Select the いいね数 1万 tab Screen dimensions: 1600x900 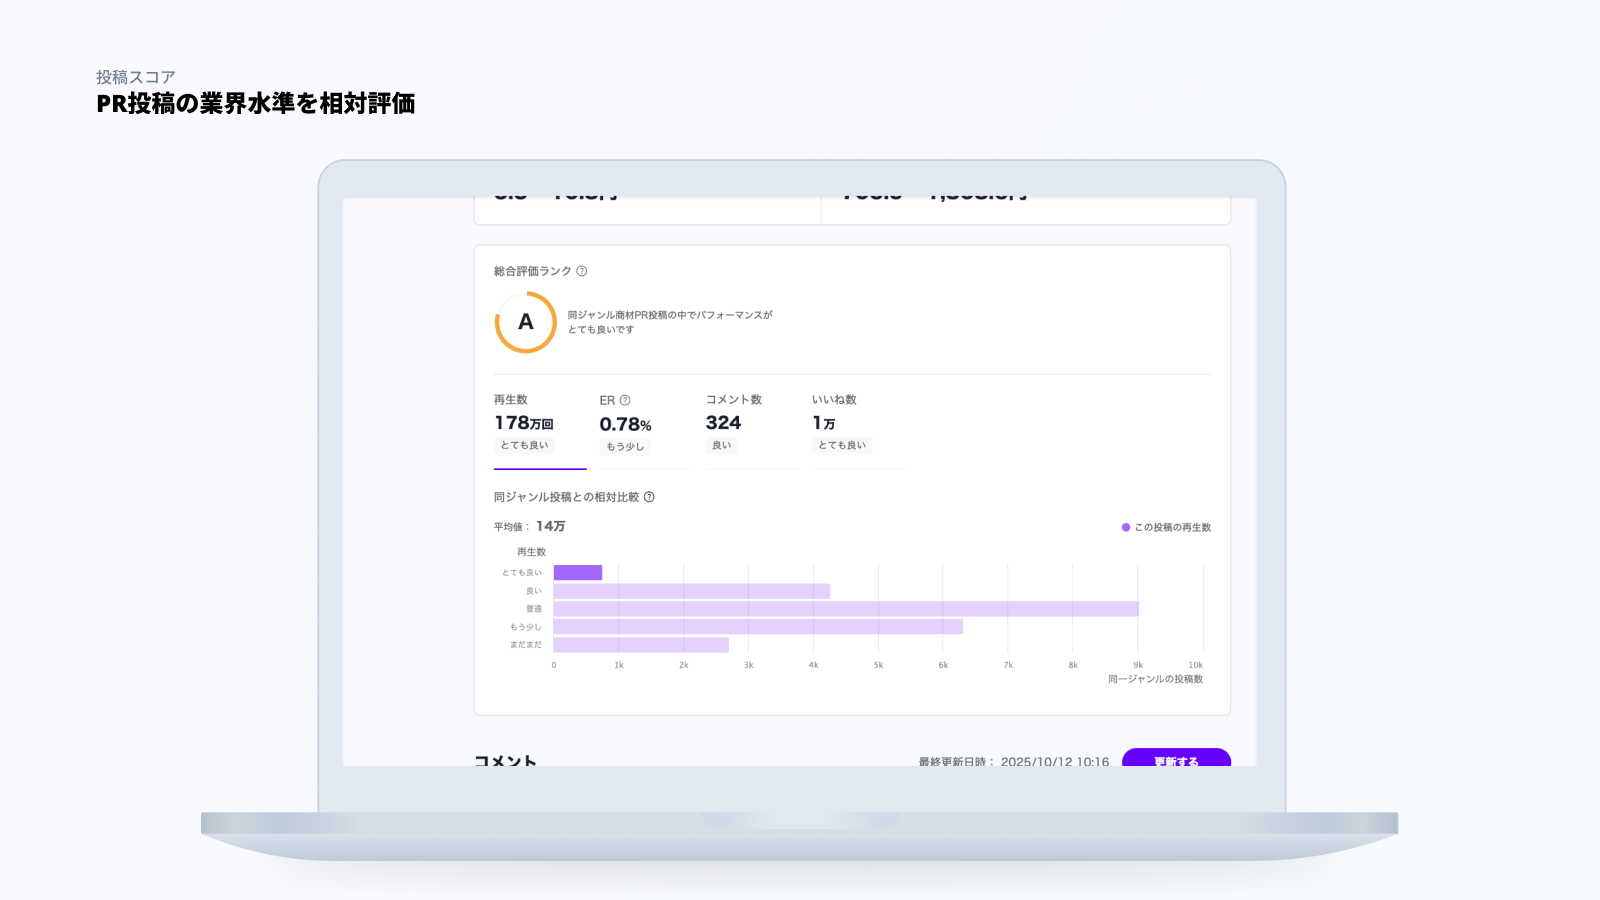pos(858,429)
